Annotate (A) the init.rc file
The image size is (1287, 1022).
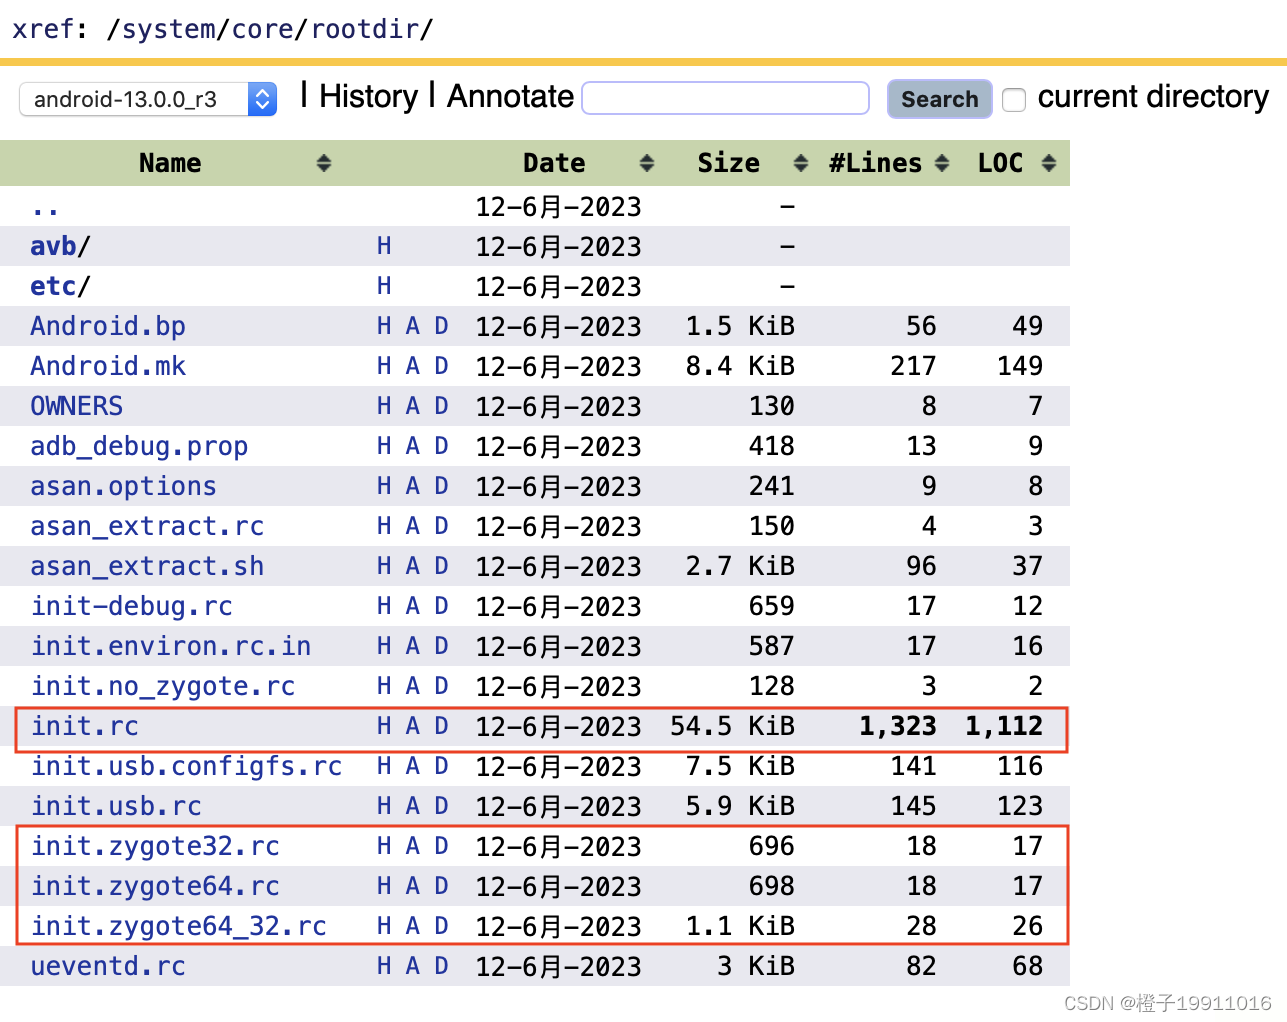coord(413,726)
